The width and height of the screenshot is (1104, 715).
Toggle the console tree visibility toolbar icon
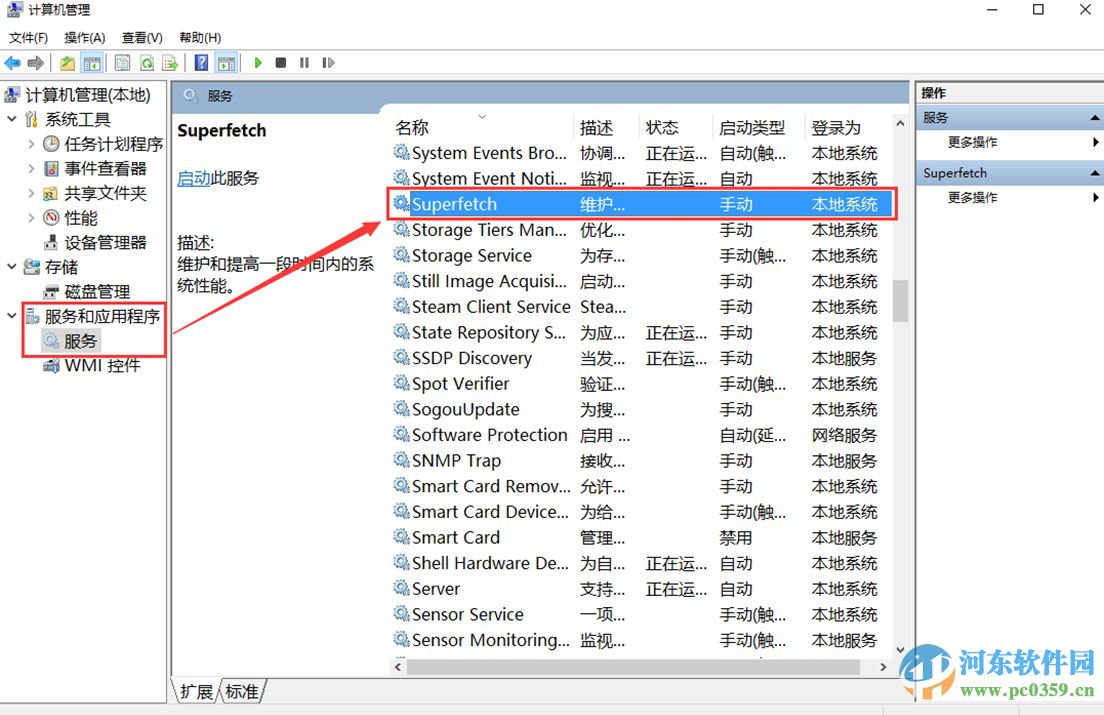pos(93,63)
